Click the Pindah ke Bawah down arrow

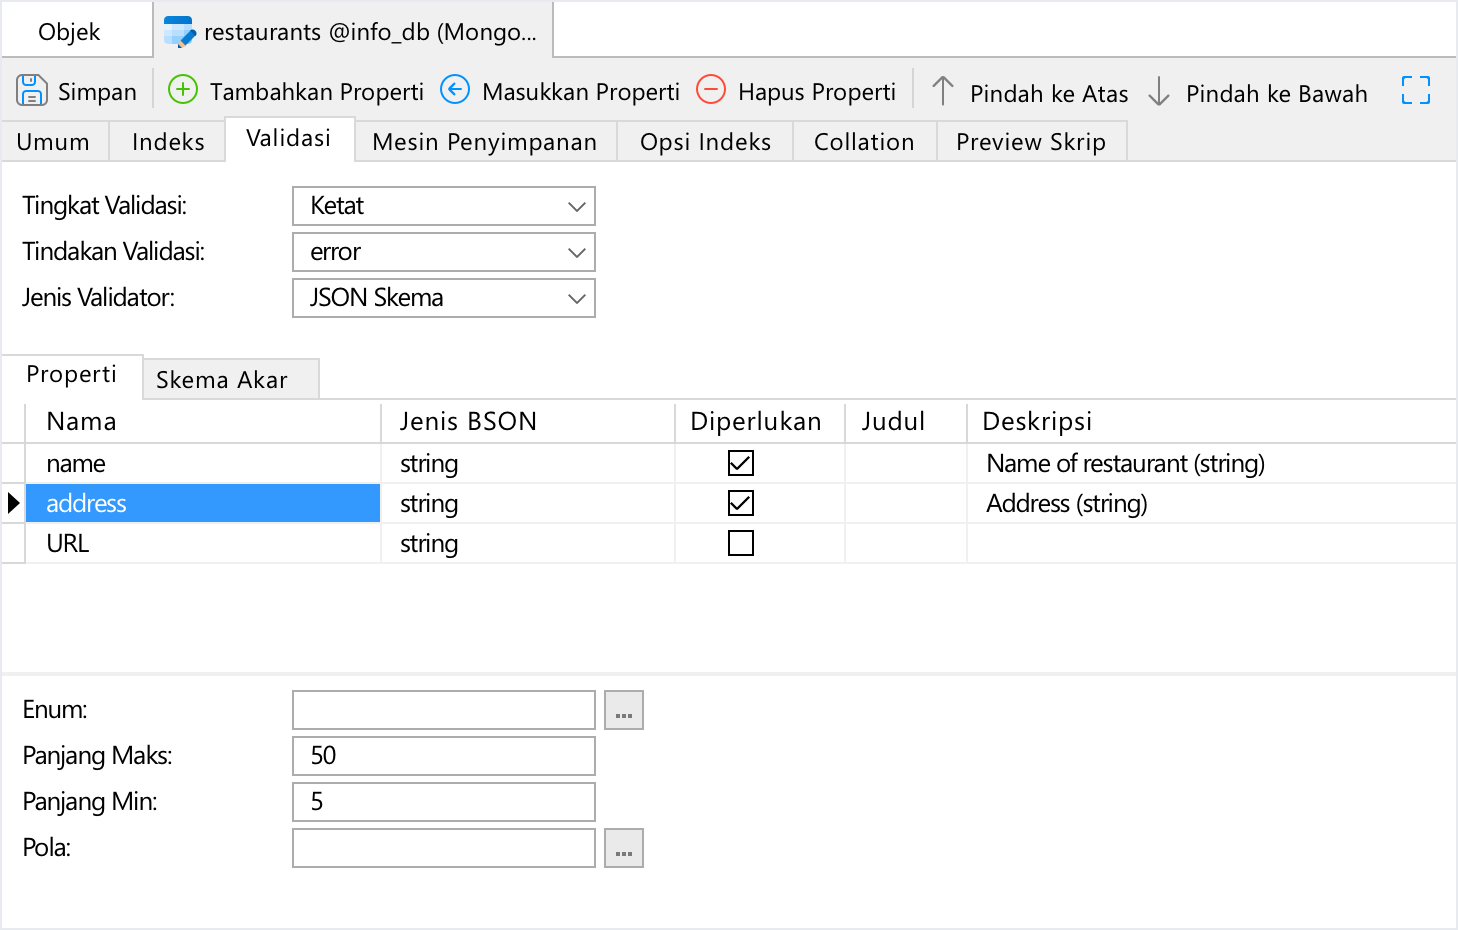coord(1159,92)
